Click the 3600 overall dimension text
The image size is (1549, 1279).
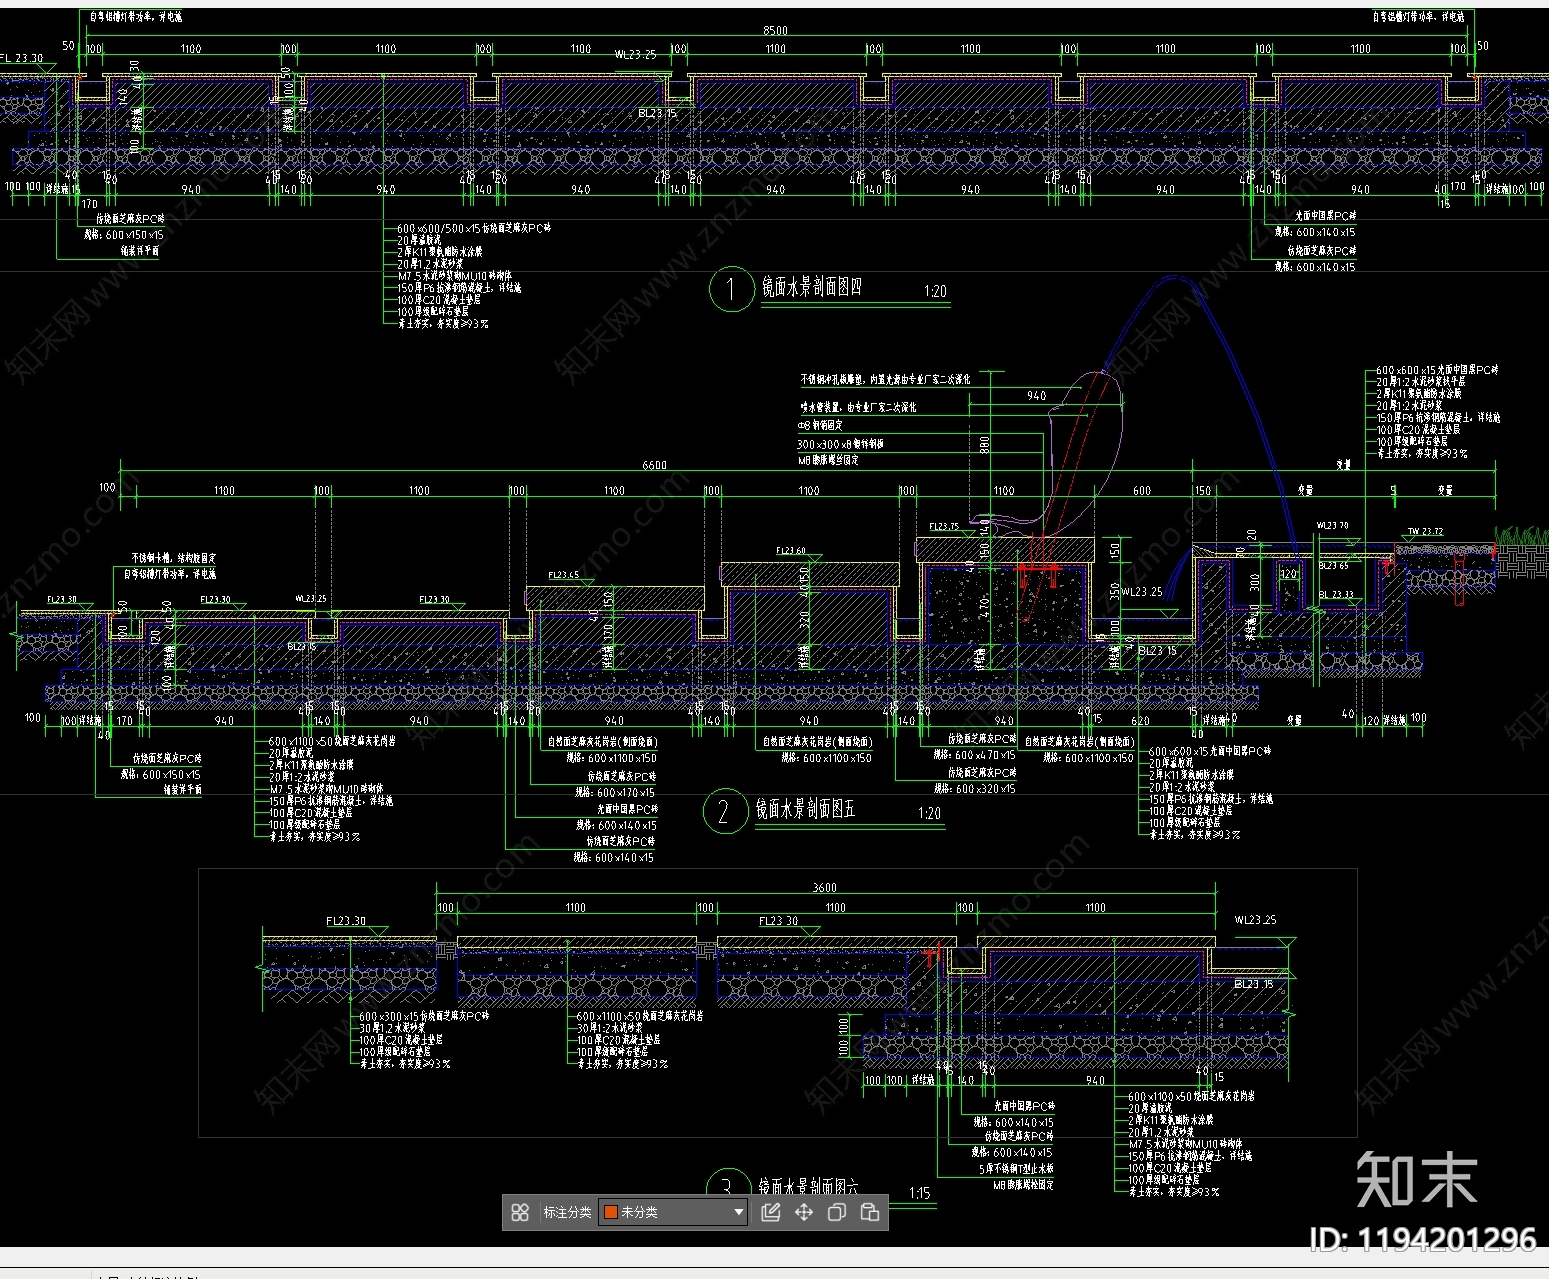pos(825,888)
